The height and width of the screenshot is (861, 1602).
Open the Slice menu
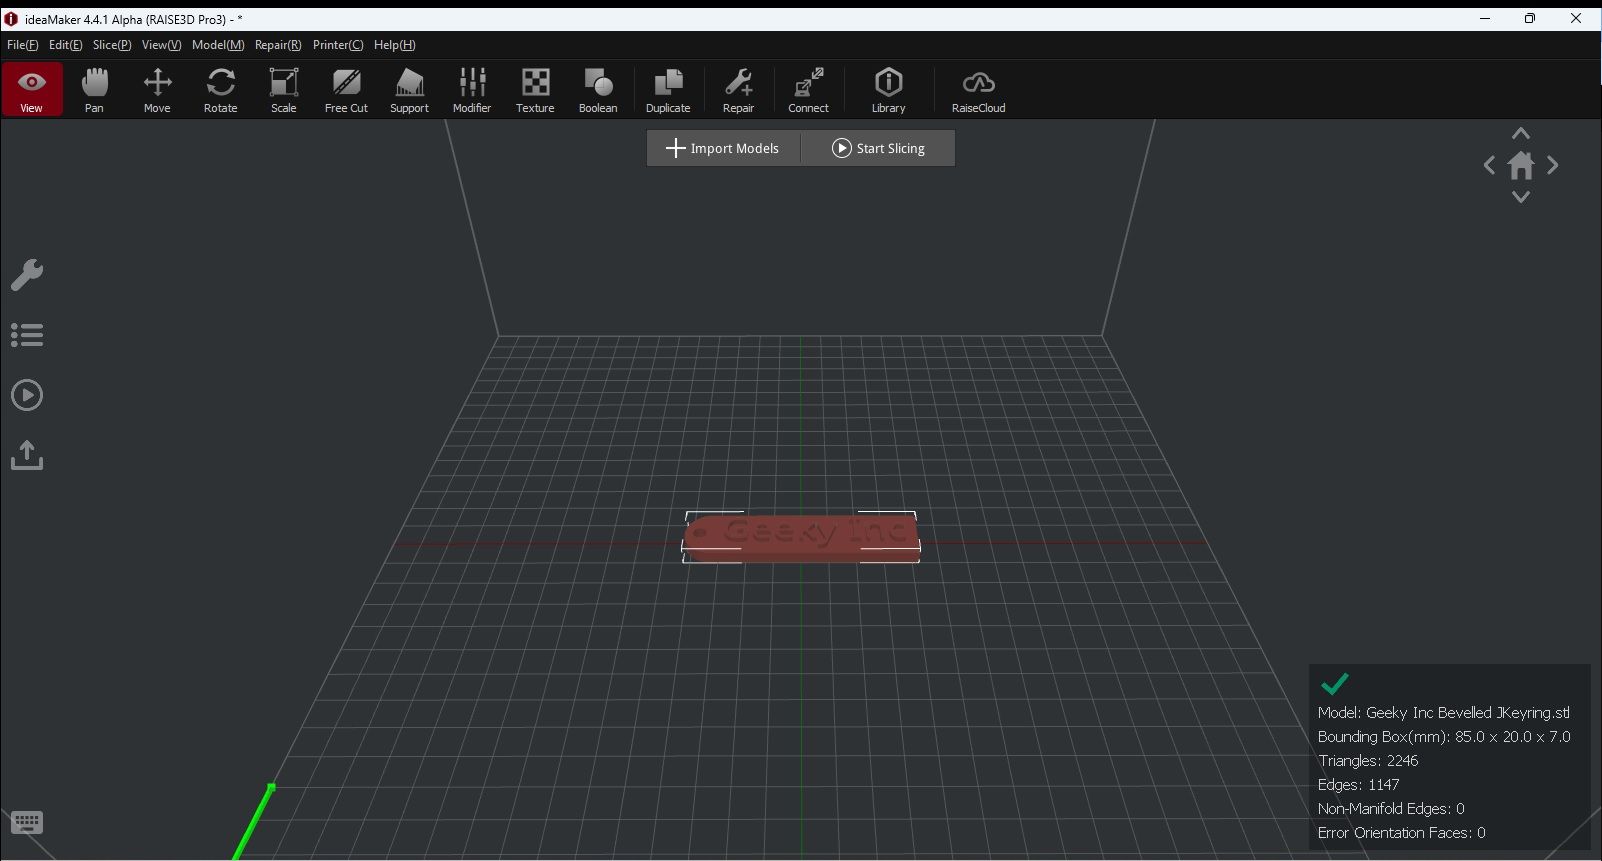coord(112,45)
